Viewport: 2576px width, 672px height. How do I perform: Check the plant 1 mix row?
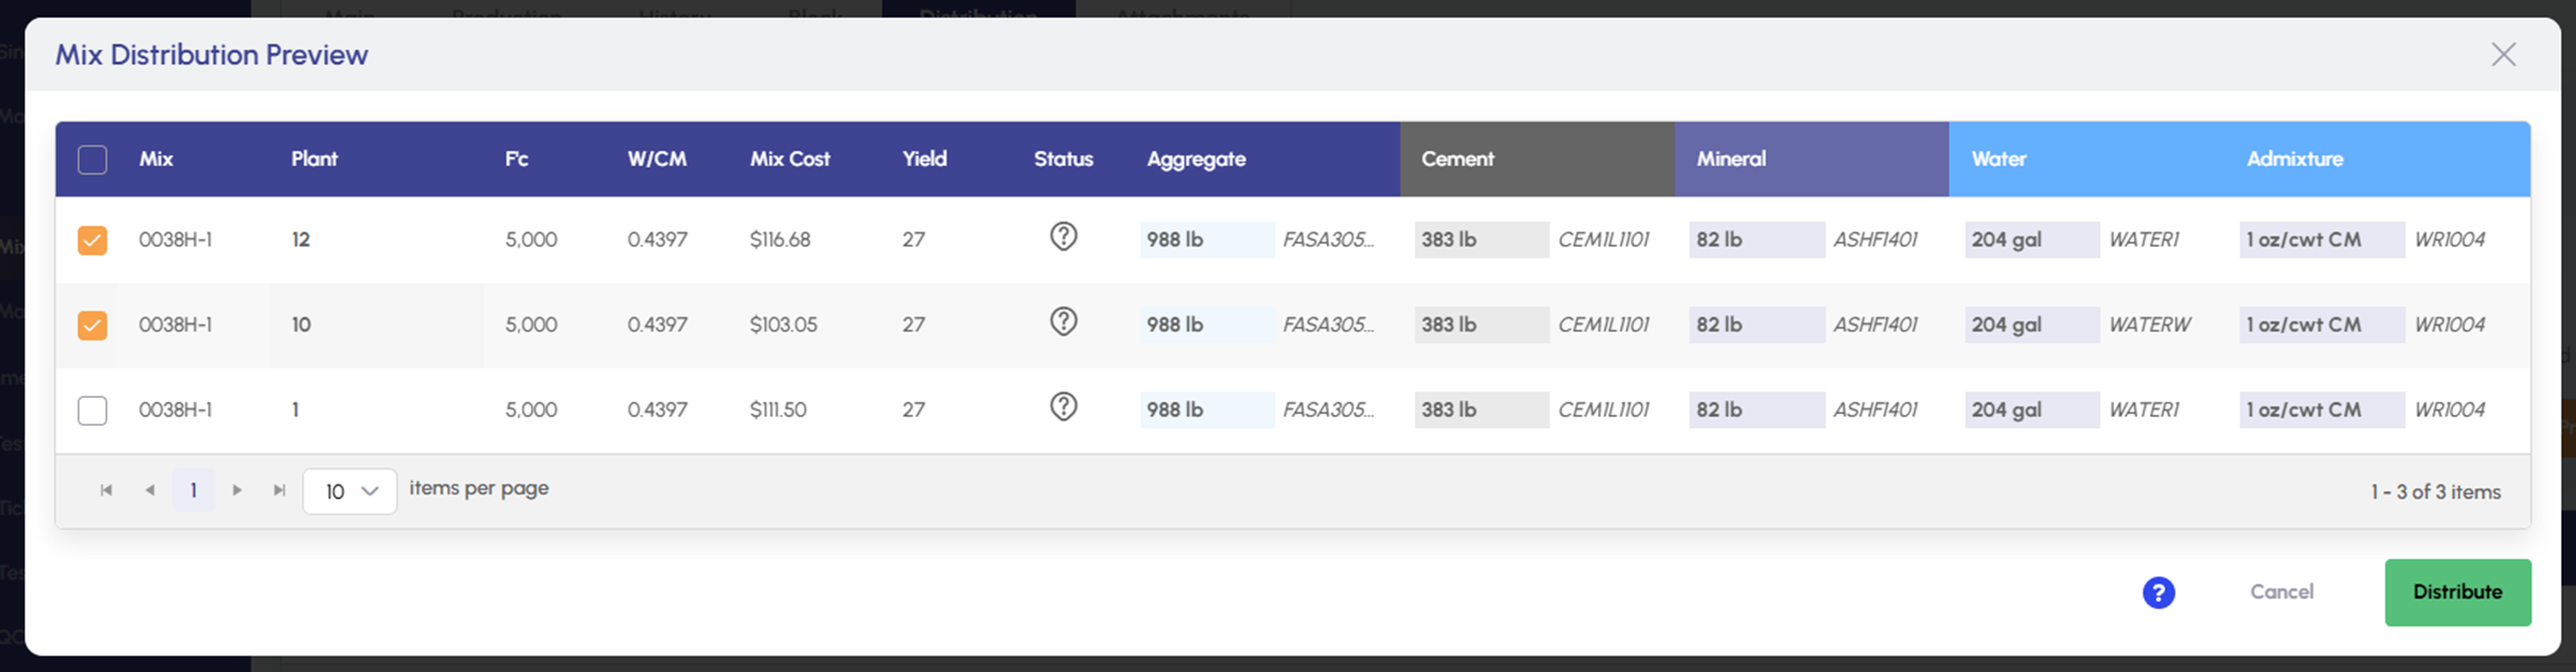(92, 410)
